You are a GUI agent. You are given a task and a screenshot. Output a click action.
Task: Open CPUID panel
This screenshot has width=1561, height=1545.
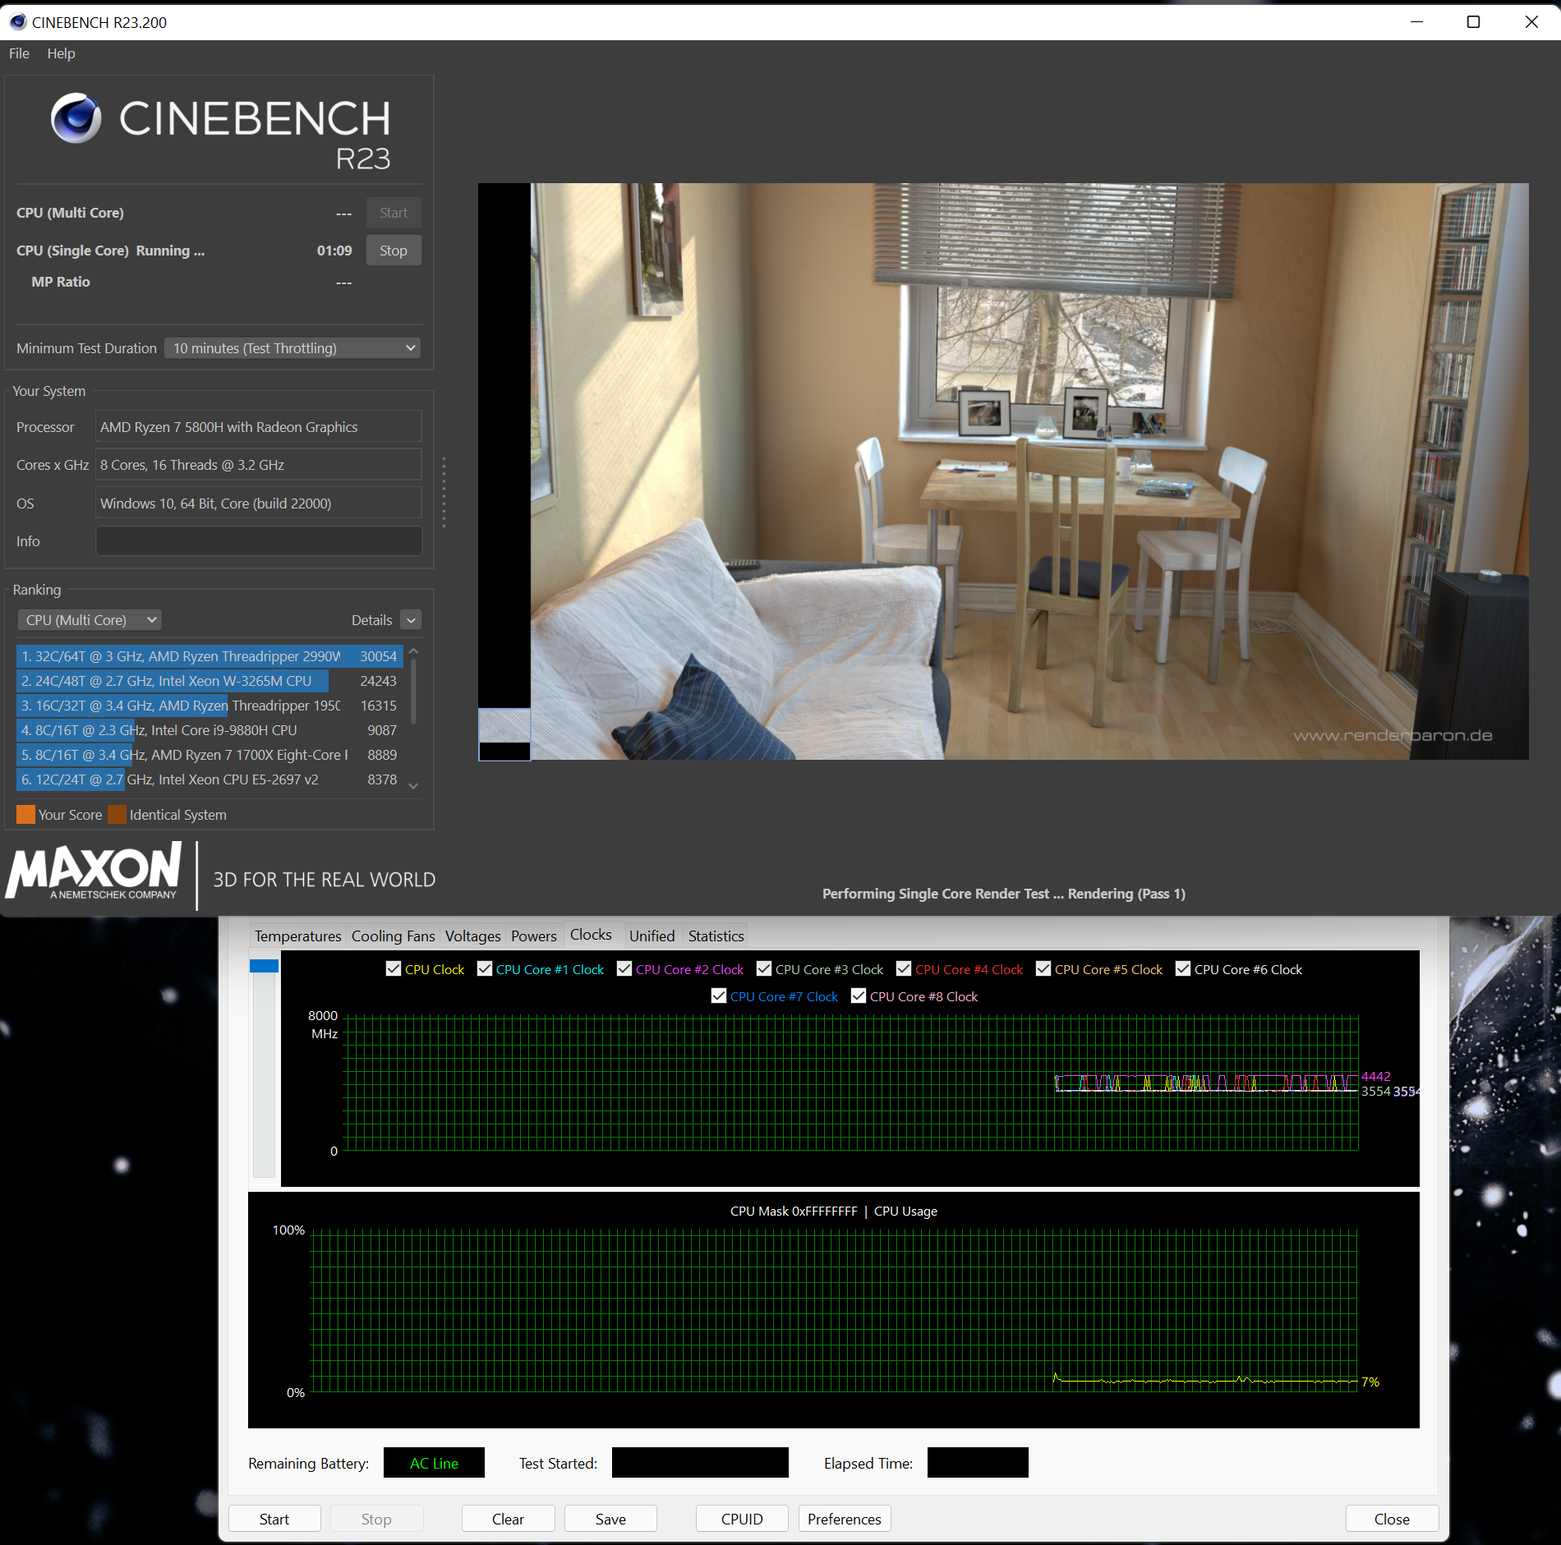tap(742, 1519)
